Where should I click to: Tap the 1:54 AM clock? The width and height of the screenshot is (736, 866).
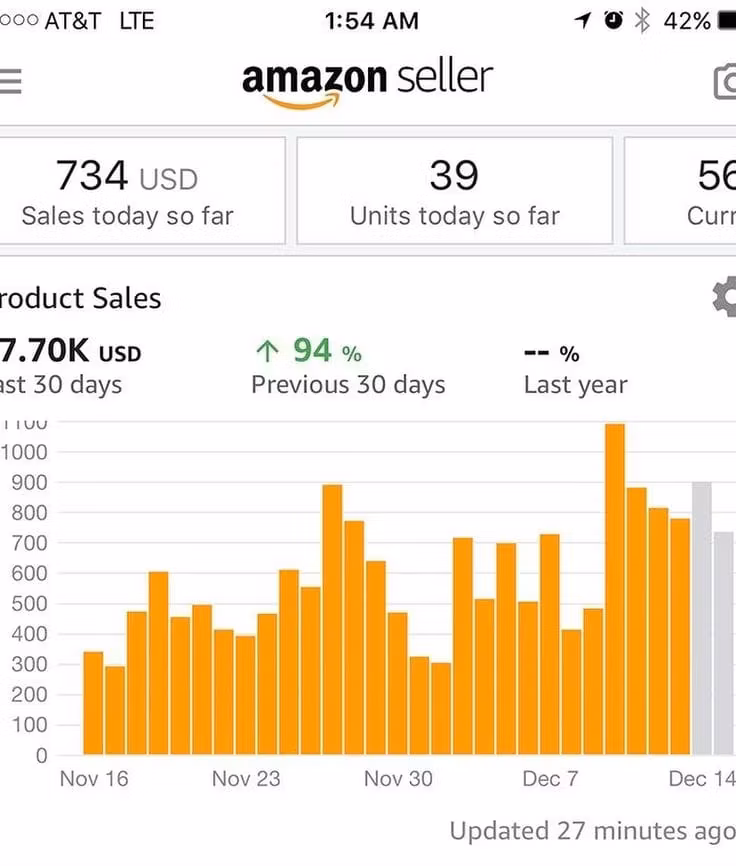point(372,21)
